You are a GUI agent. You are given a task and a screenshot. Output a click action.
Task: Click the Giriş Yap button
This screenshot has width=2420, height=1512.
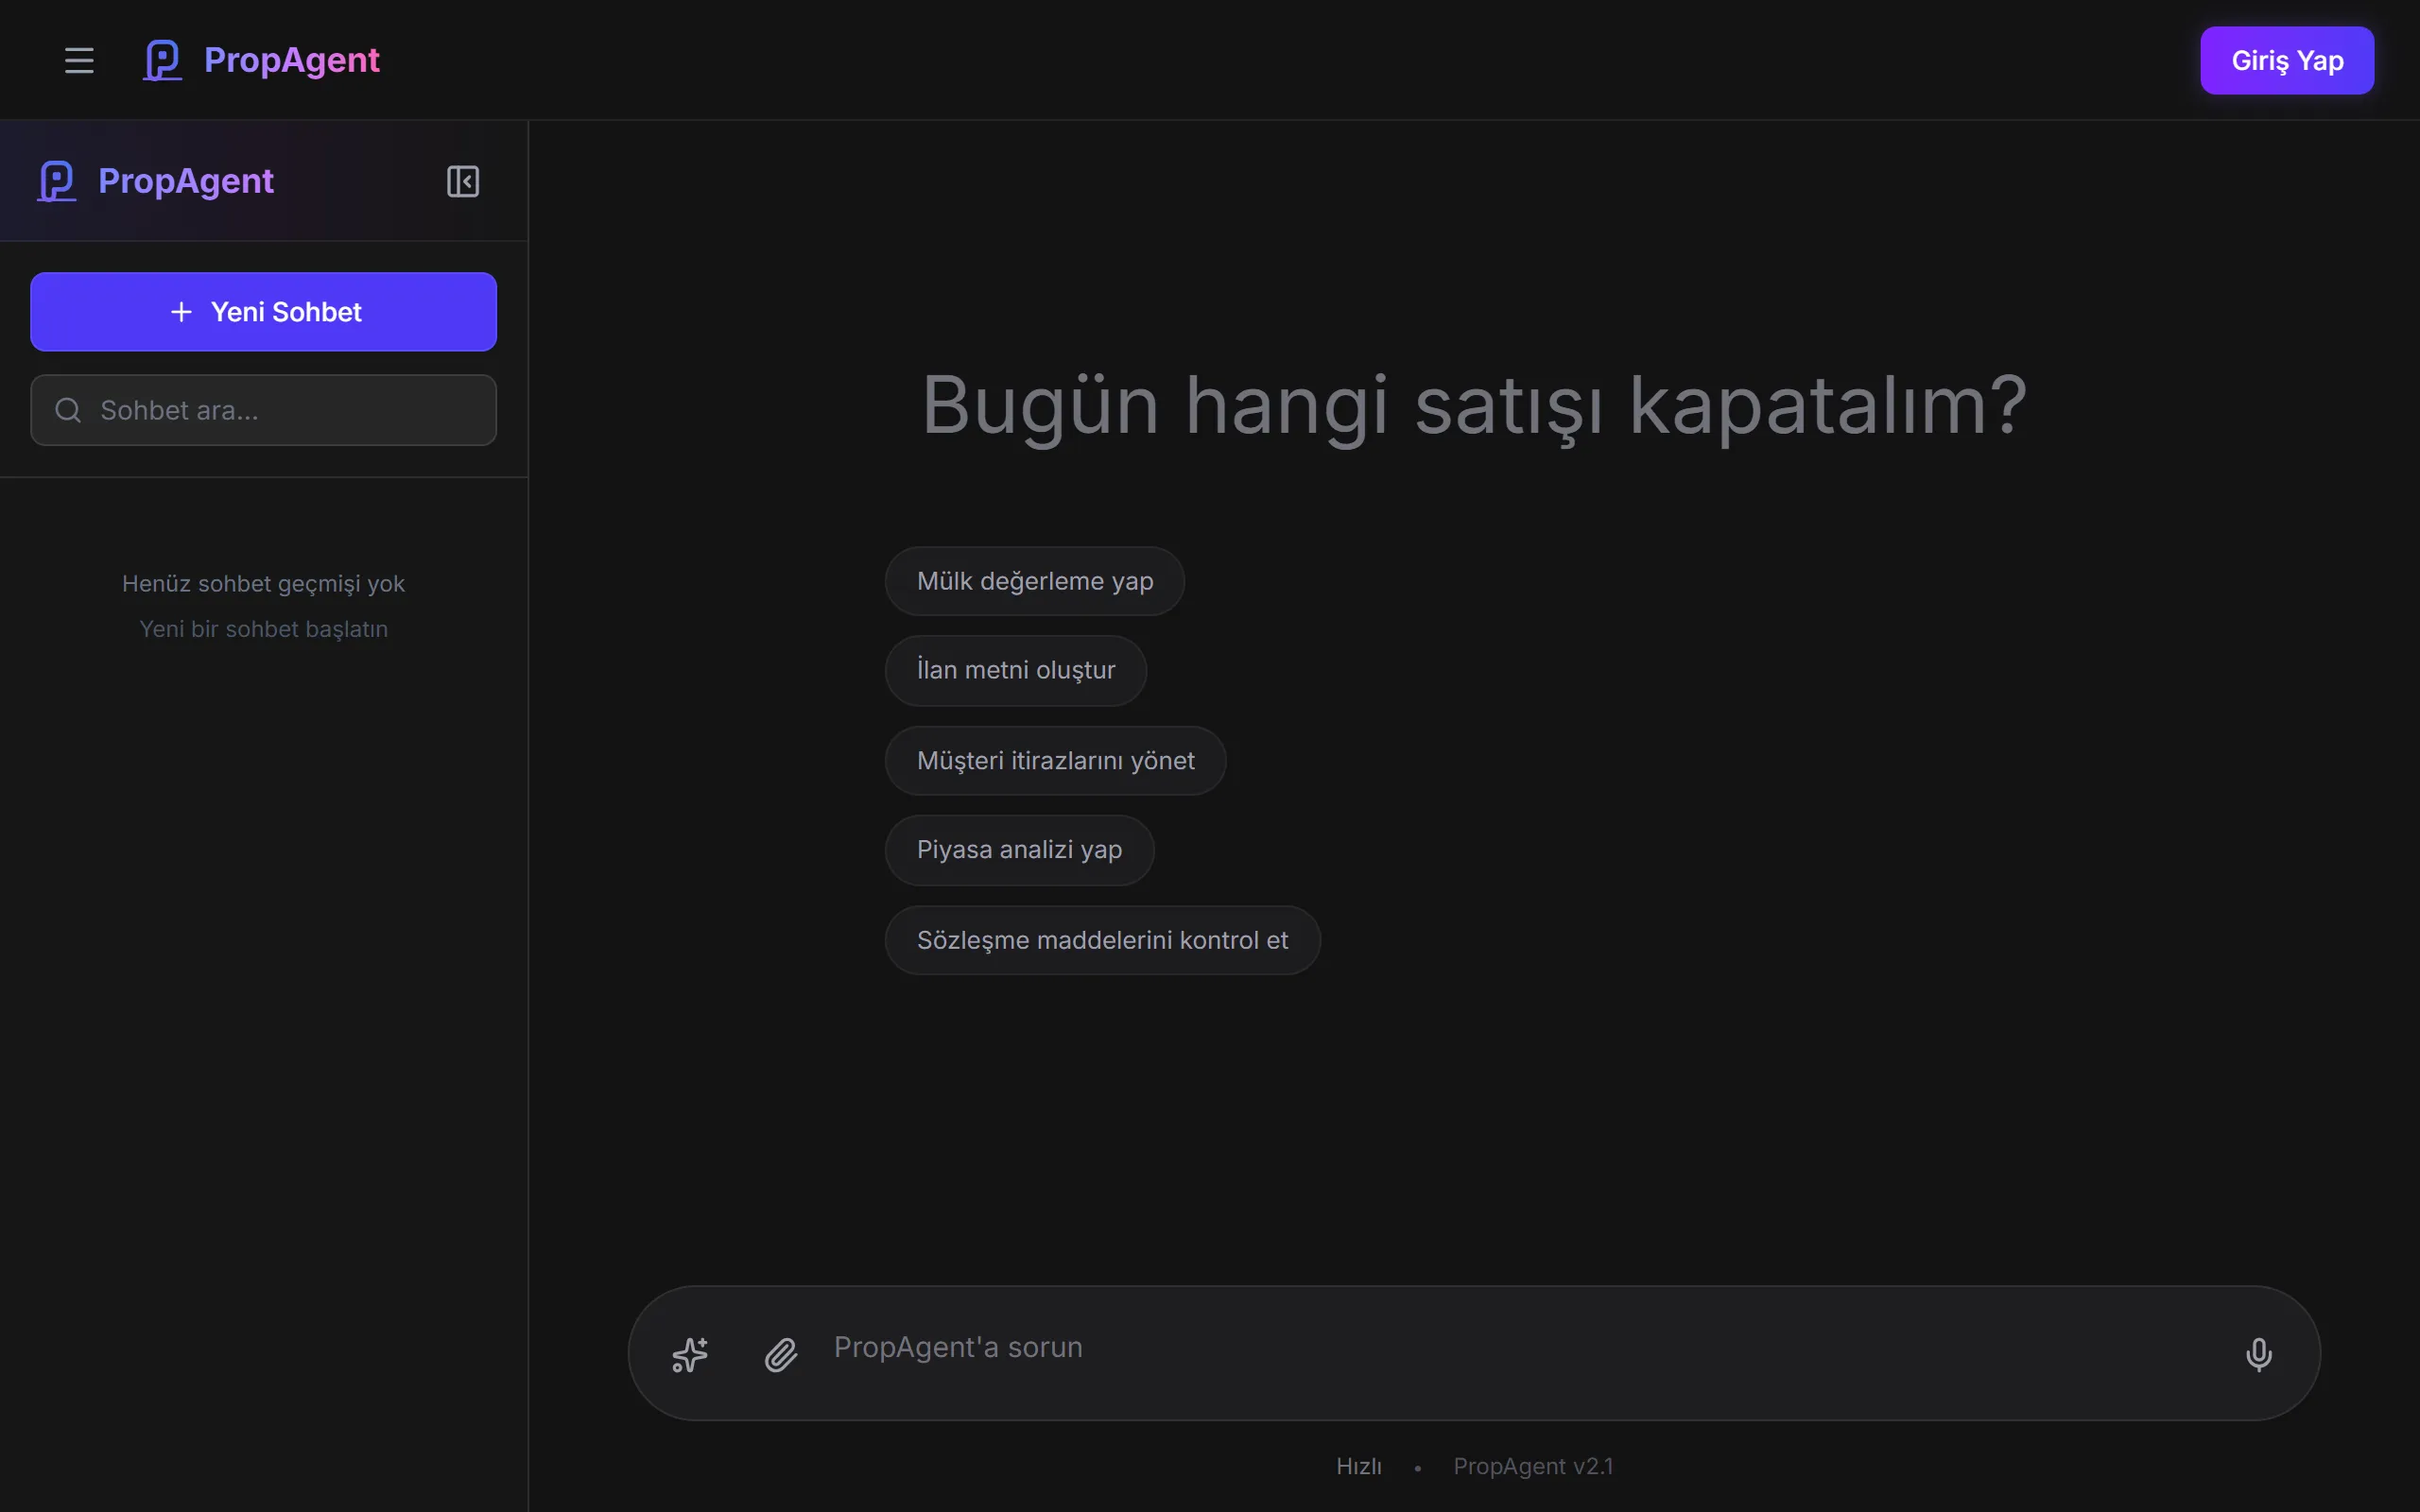click(x=2287, y=60)
